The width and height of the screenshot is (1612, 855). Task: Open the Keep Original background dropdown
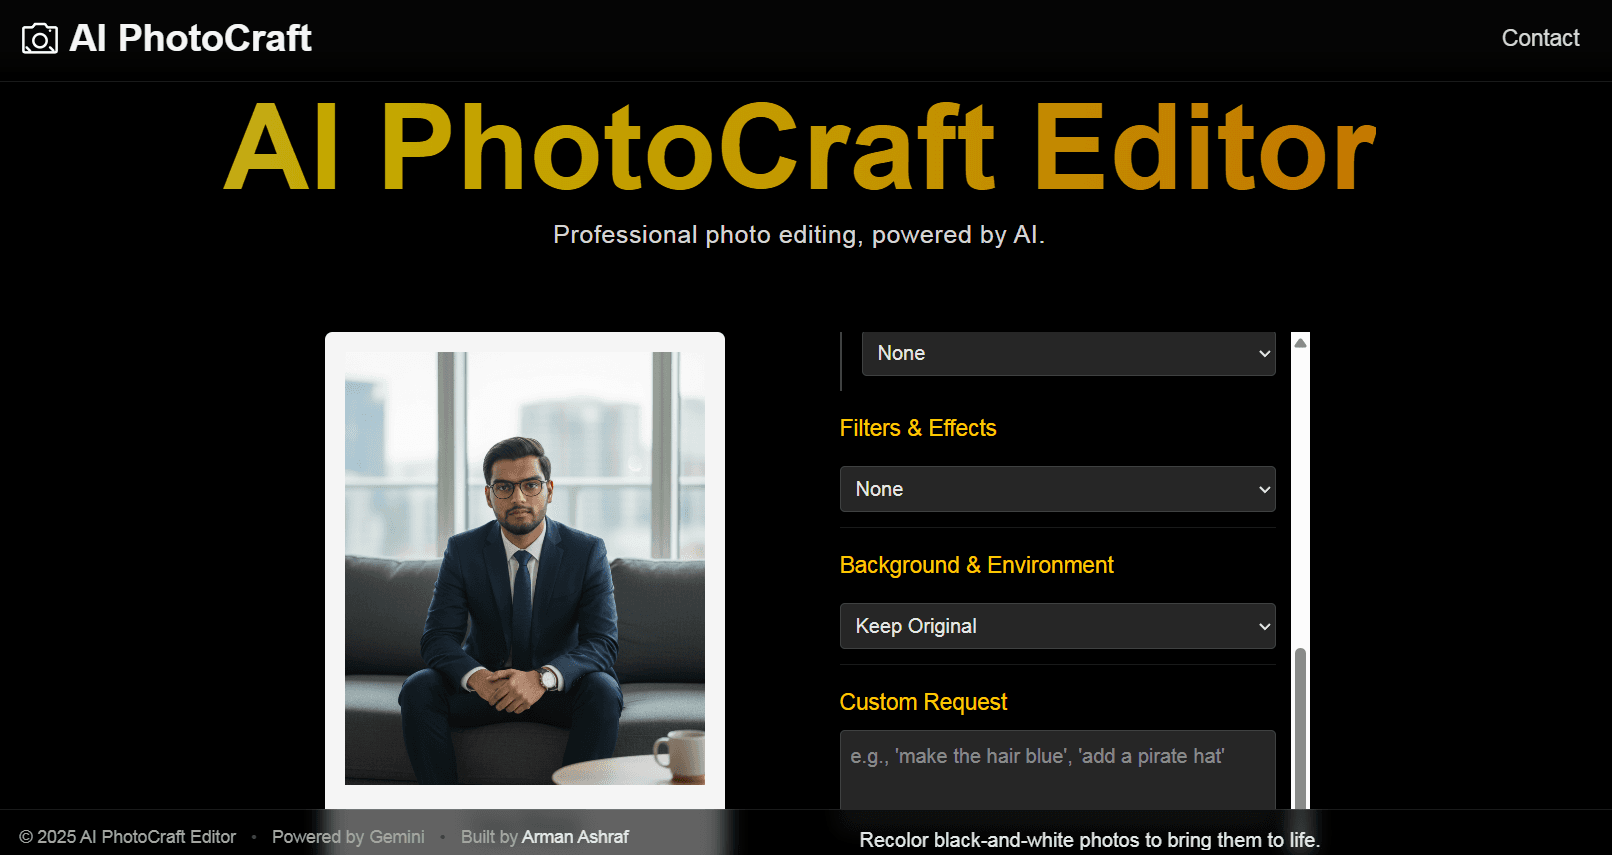[1057, 626]
